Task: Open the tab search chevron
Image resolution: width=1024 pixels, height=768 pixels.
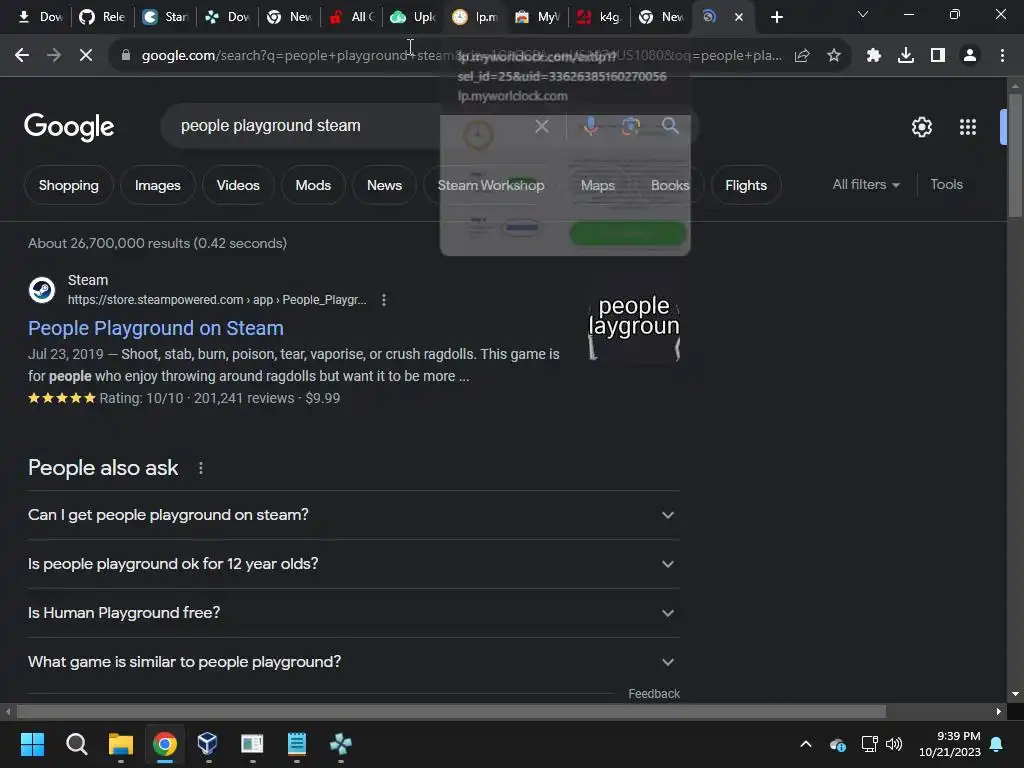Action: 863,14
